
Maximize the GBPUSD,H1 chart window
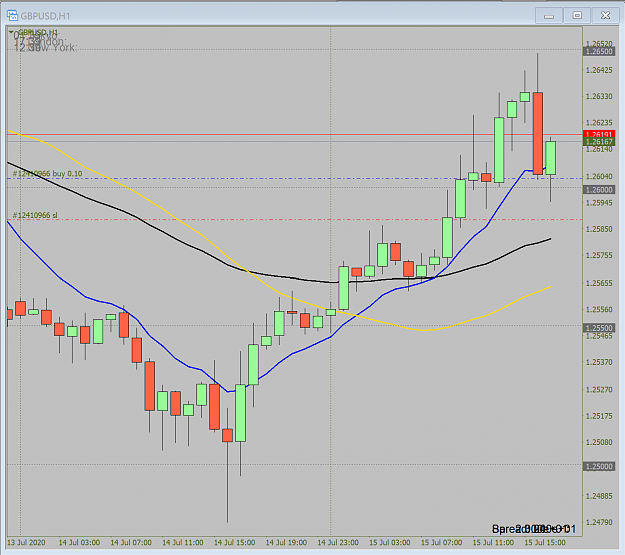point(577,16)
